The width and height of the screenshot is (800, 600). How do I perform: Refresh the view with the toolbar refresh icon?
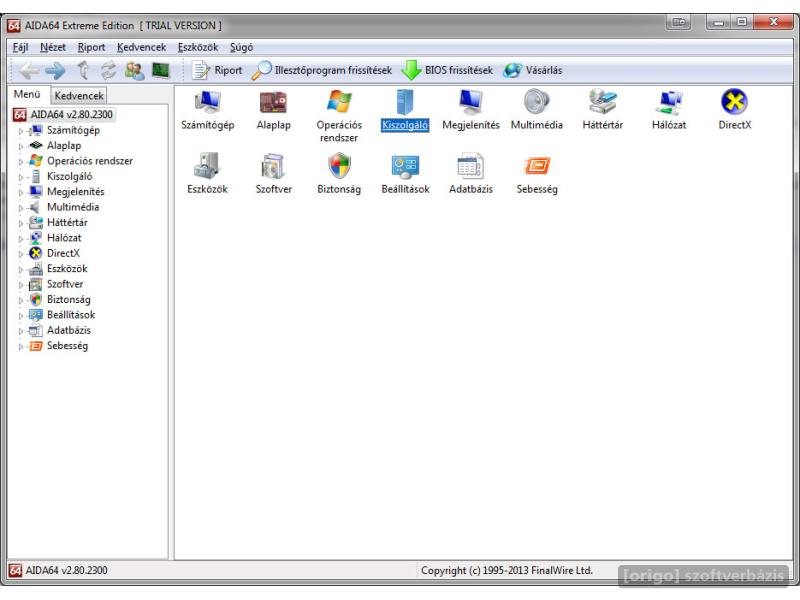tap(108, 70)
